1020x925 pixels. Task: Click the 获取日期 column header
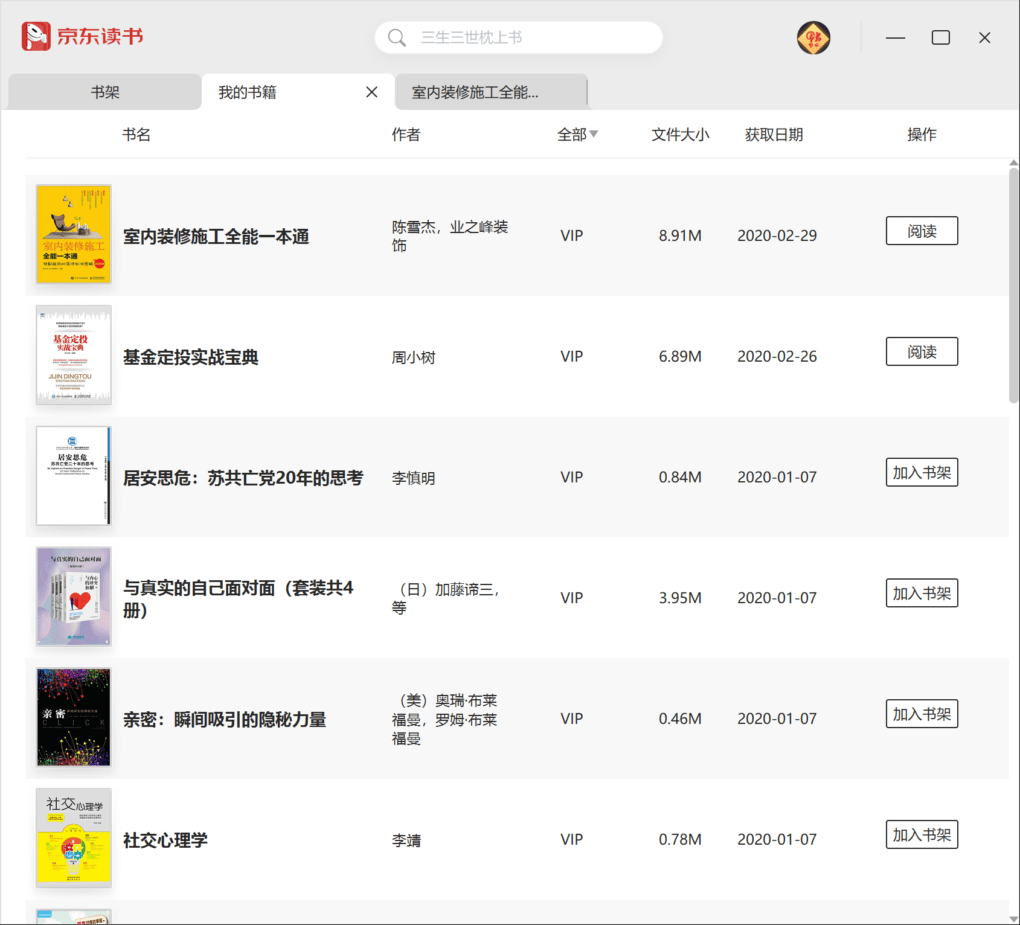tap(774, 135)
